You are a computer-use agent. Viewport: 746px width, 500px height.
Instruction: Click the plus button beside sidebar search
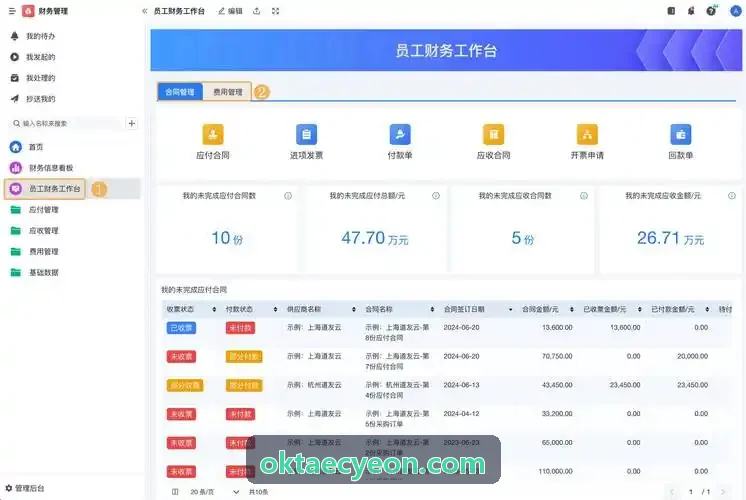(132, 123)
